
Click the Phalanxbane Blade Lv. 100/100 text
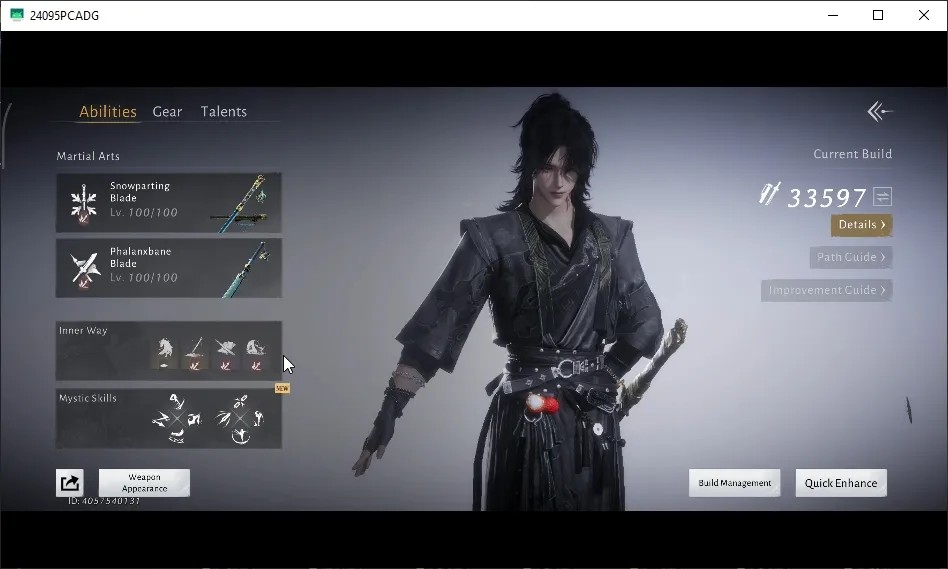click(x=144, y=278)
